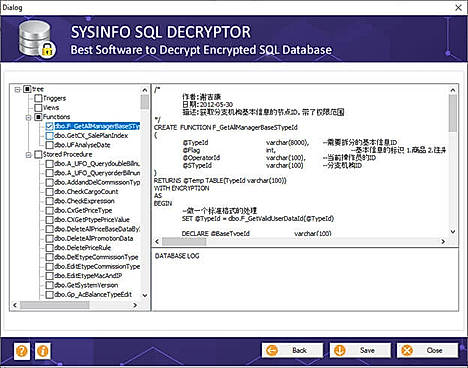Click the Back button
The image size is (468, 368).
click(292, 350)
